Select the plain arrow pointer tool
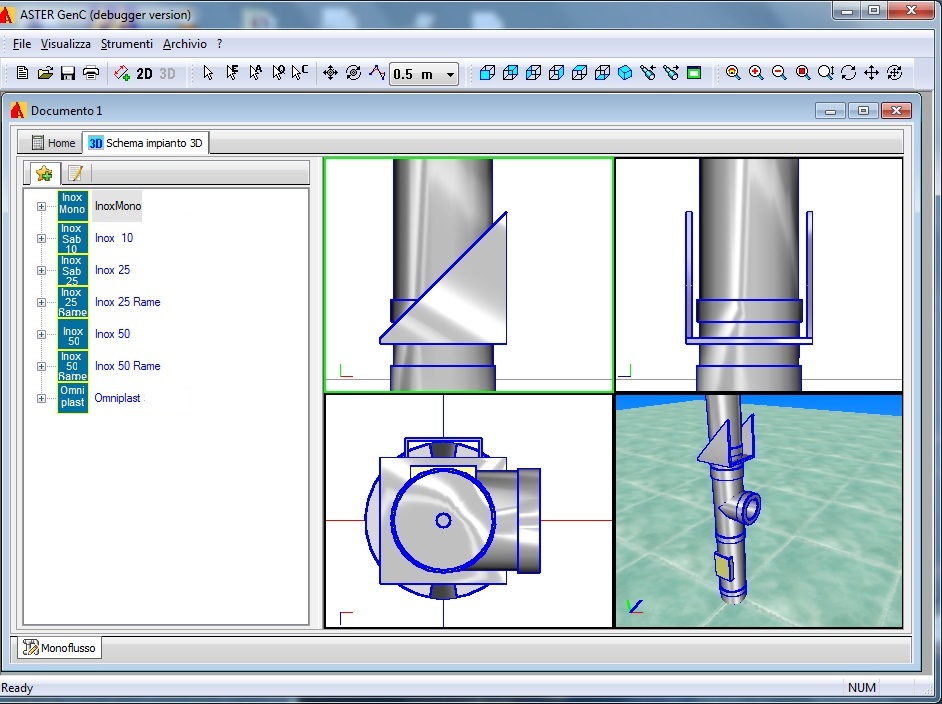 [208, 73]
